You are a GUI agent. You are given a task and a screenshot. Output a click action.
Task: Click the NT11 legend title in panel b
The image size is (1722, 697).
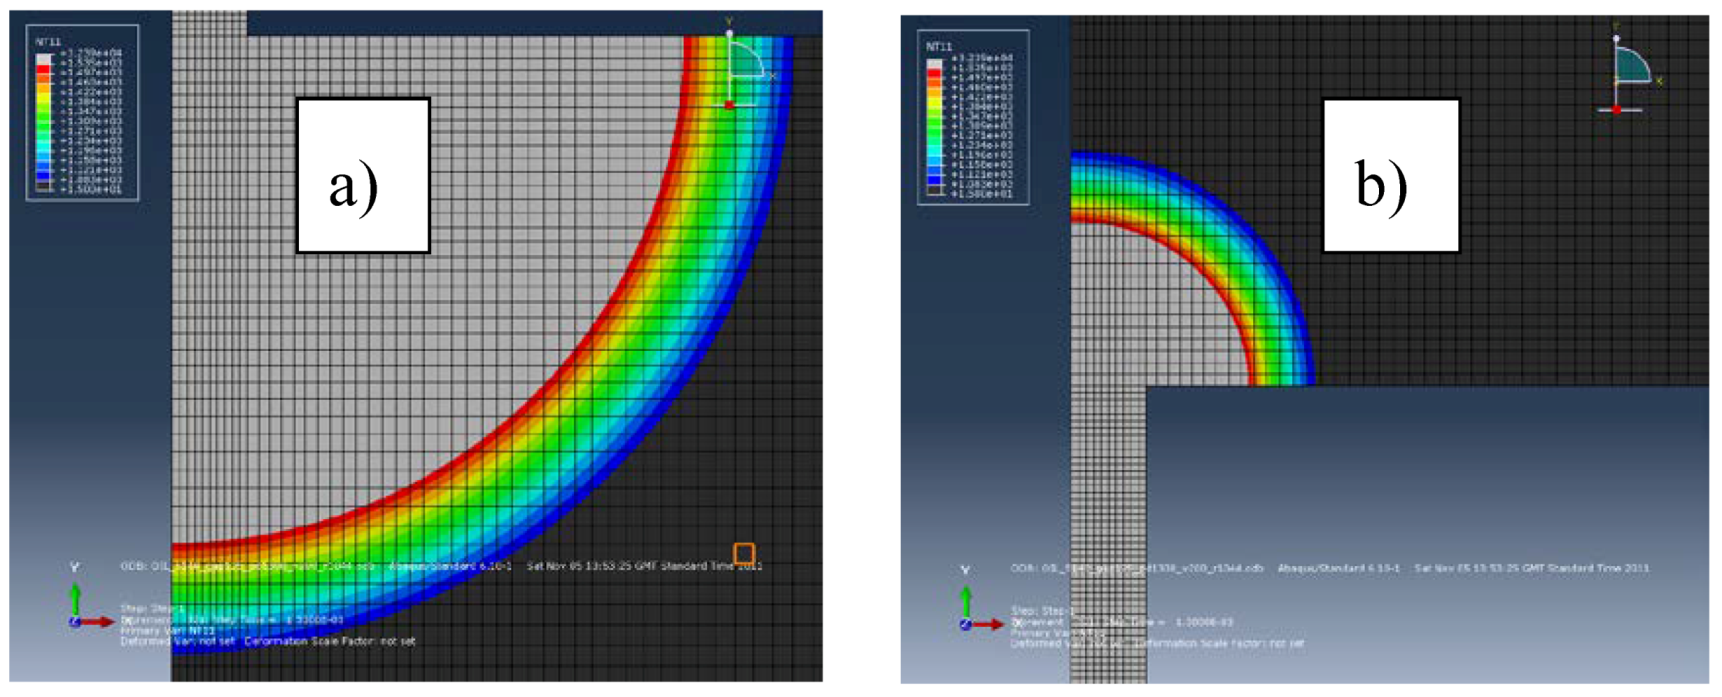pos(939,47)
